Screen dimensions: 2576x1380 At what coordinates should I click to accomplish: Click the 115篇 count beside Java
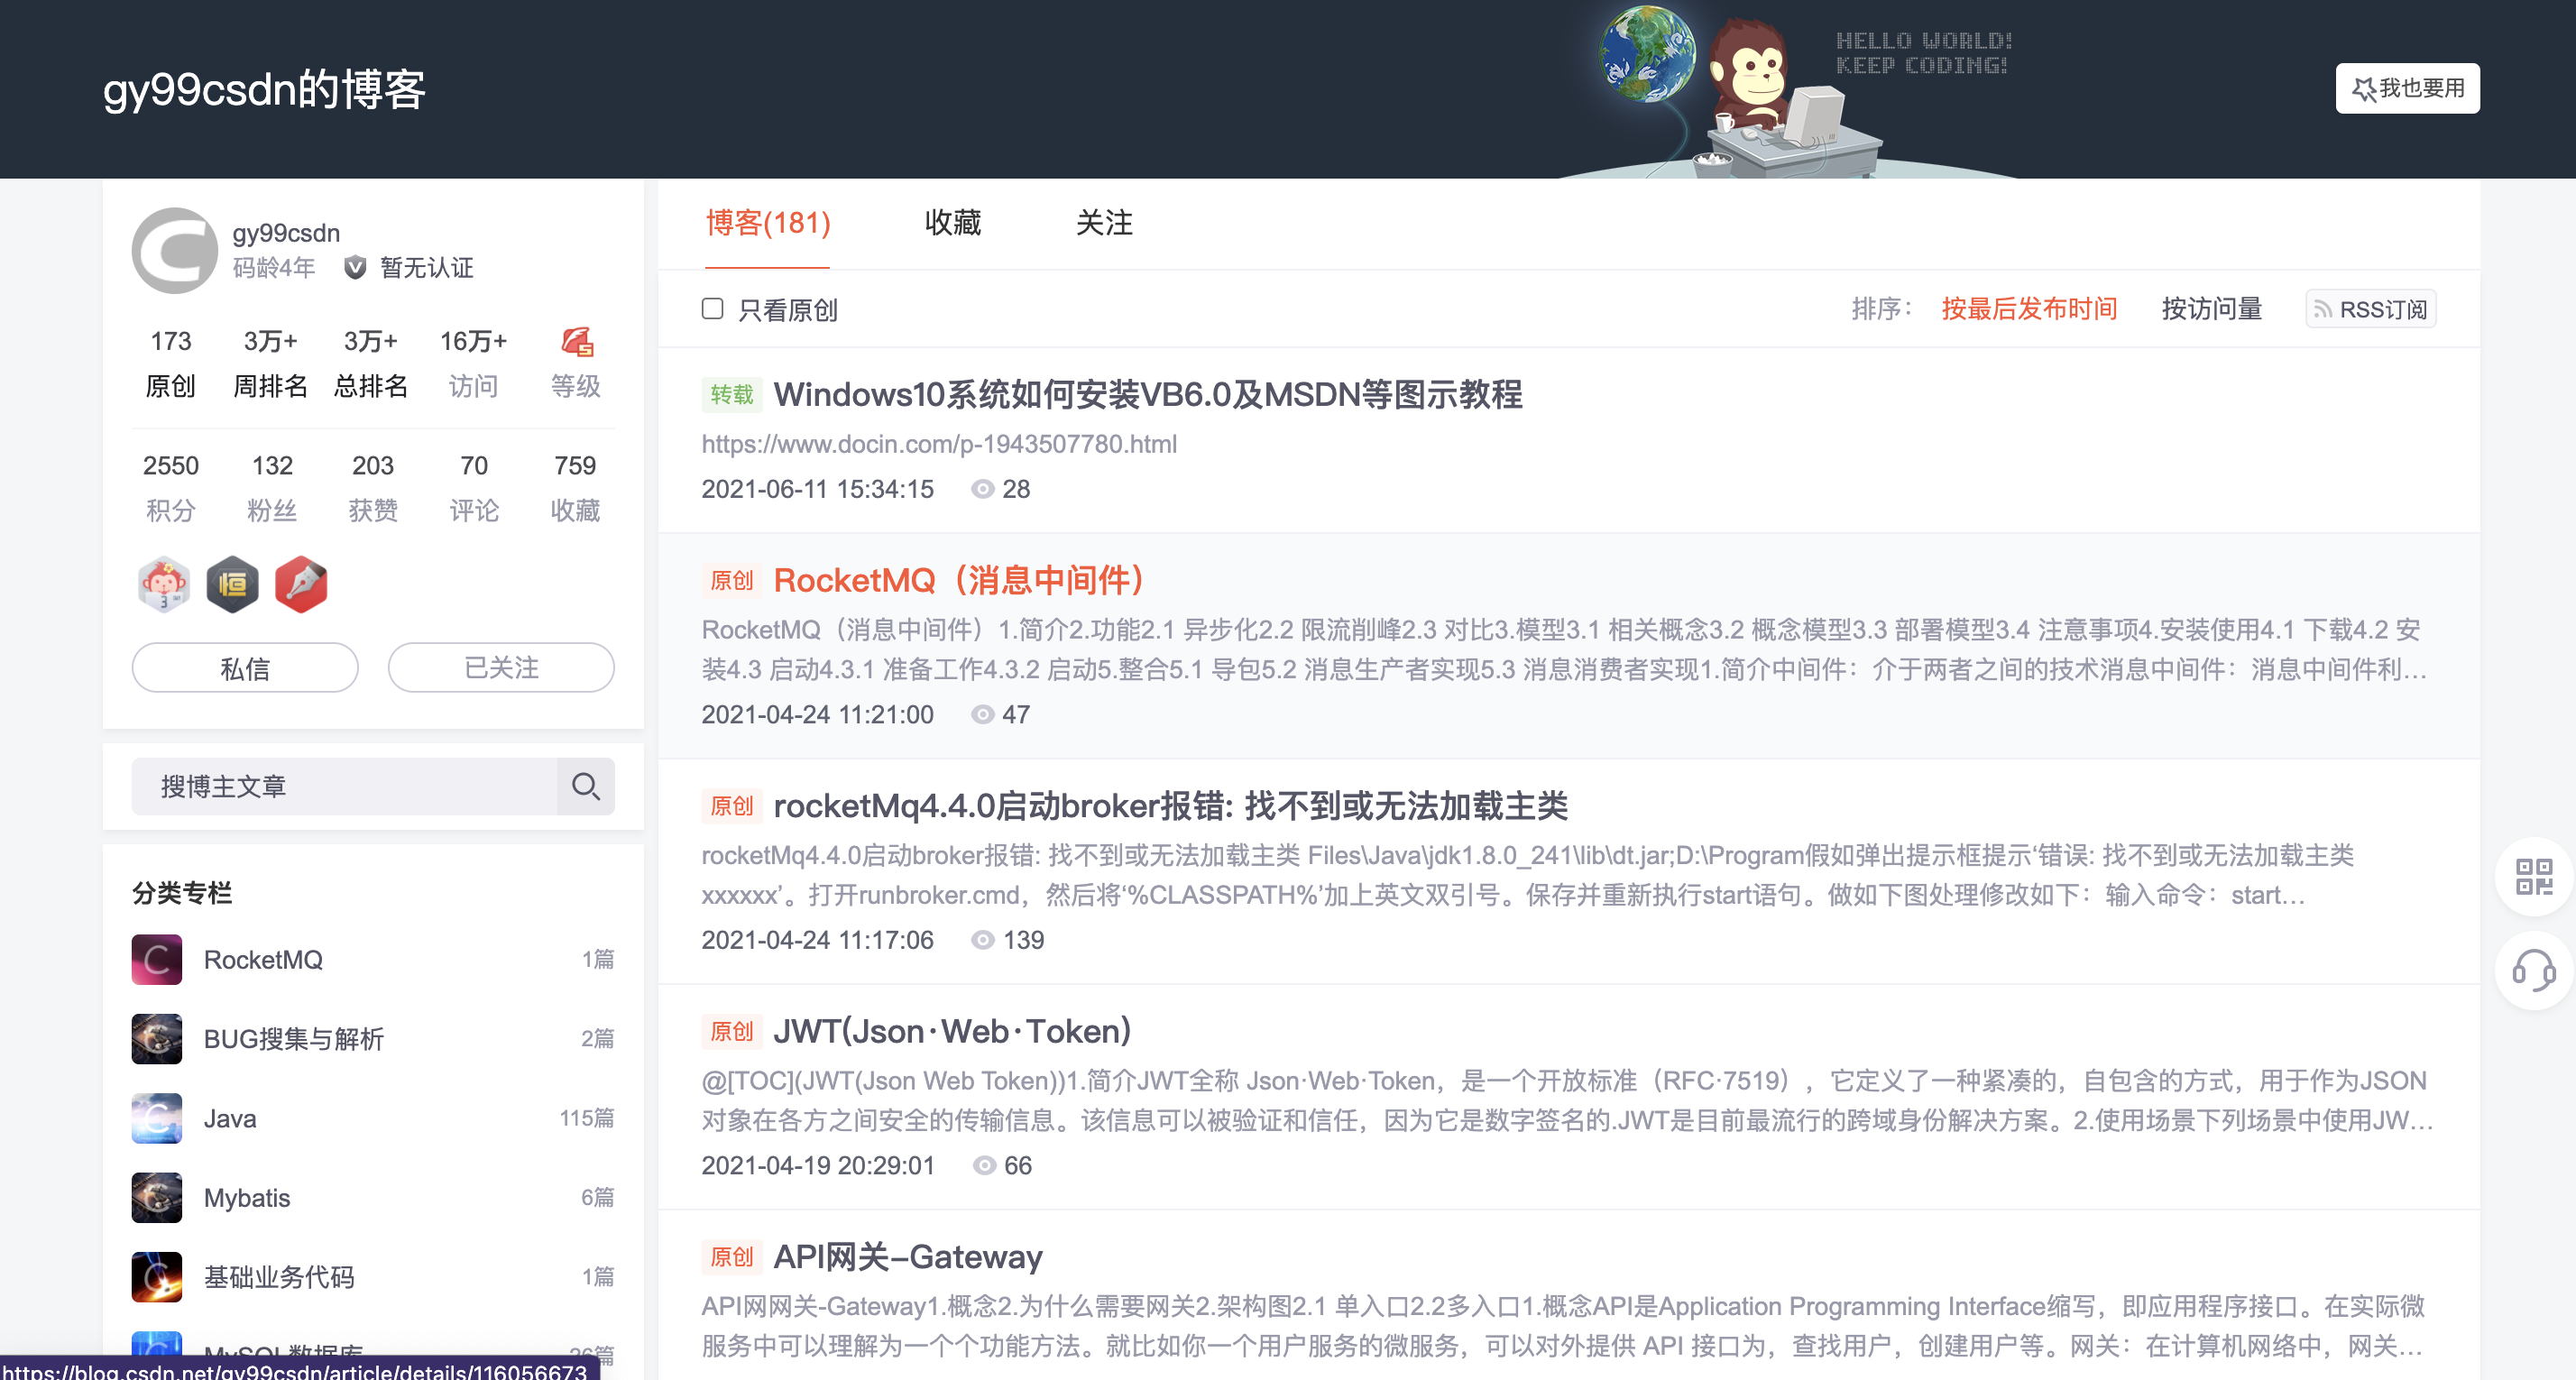[586, 1118]
